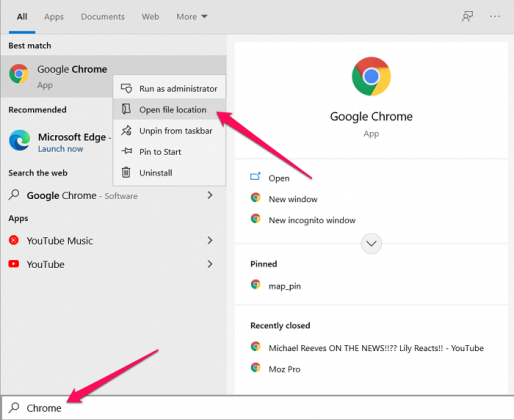Click the YouTube Music app icon

tap(14, 240)
